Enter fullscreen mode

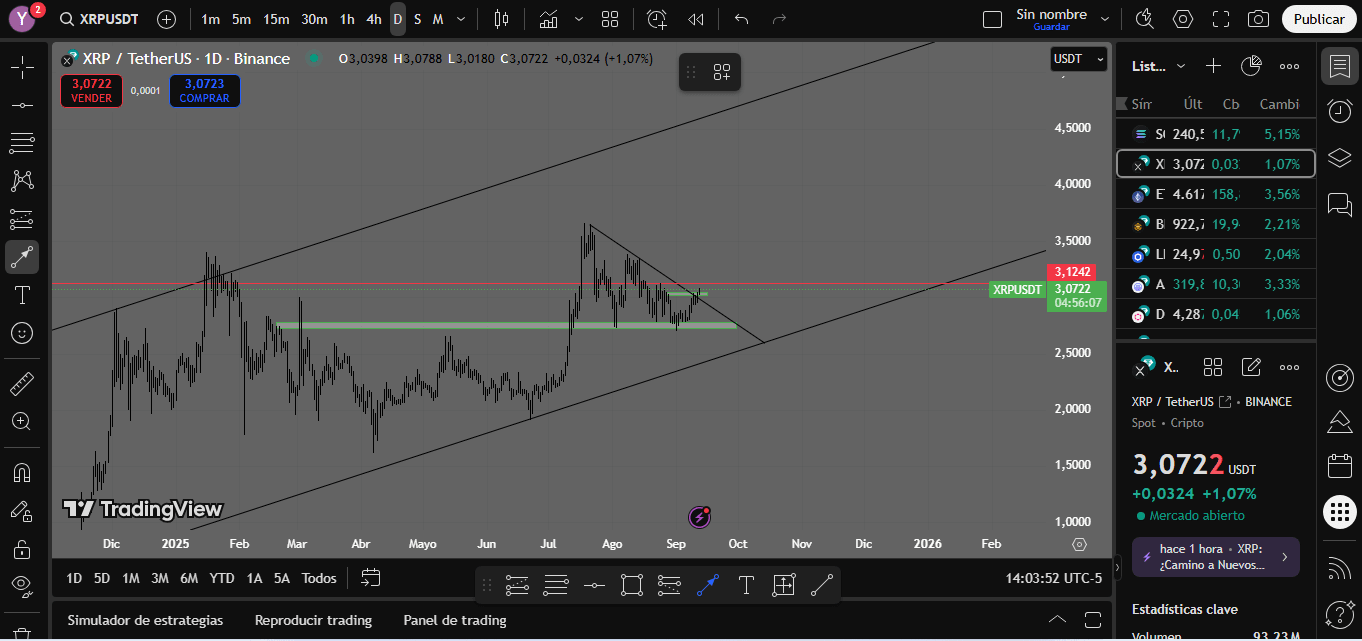pos(1221,19)
